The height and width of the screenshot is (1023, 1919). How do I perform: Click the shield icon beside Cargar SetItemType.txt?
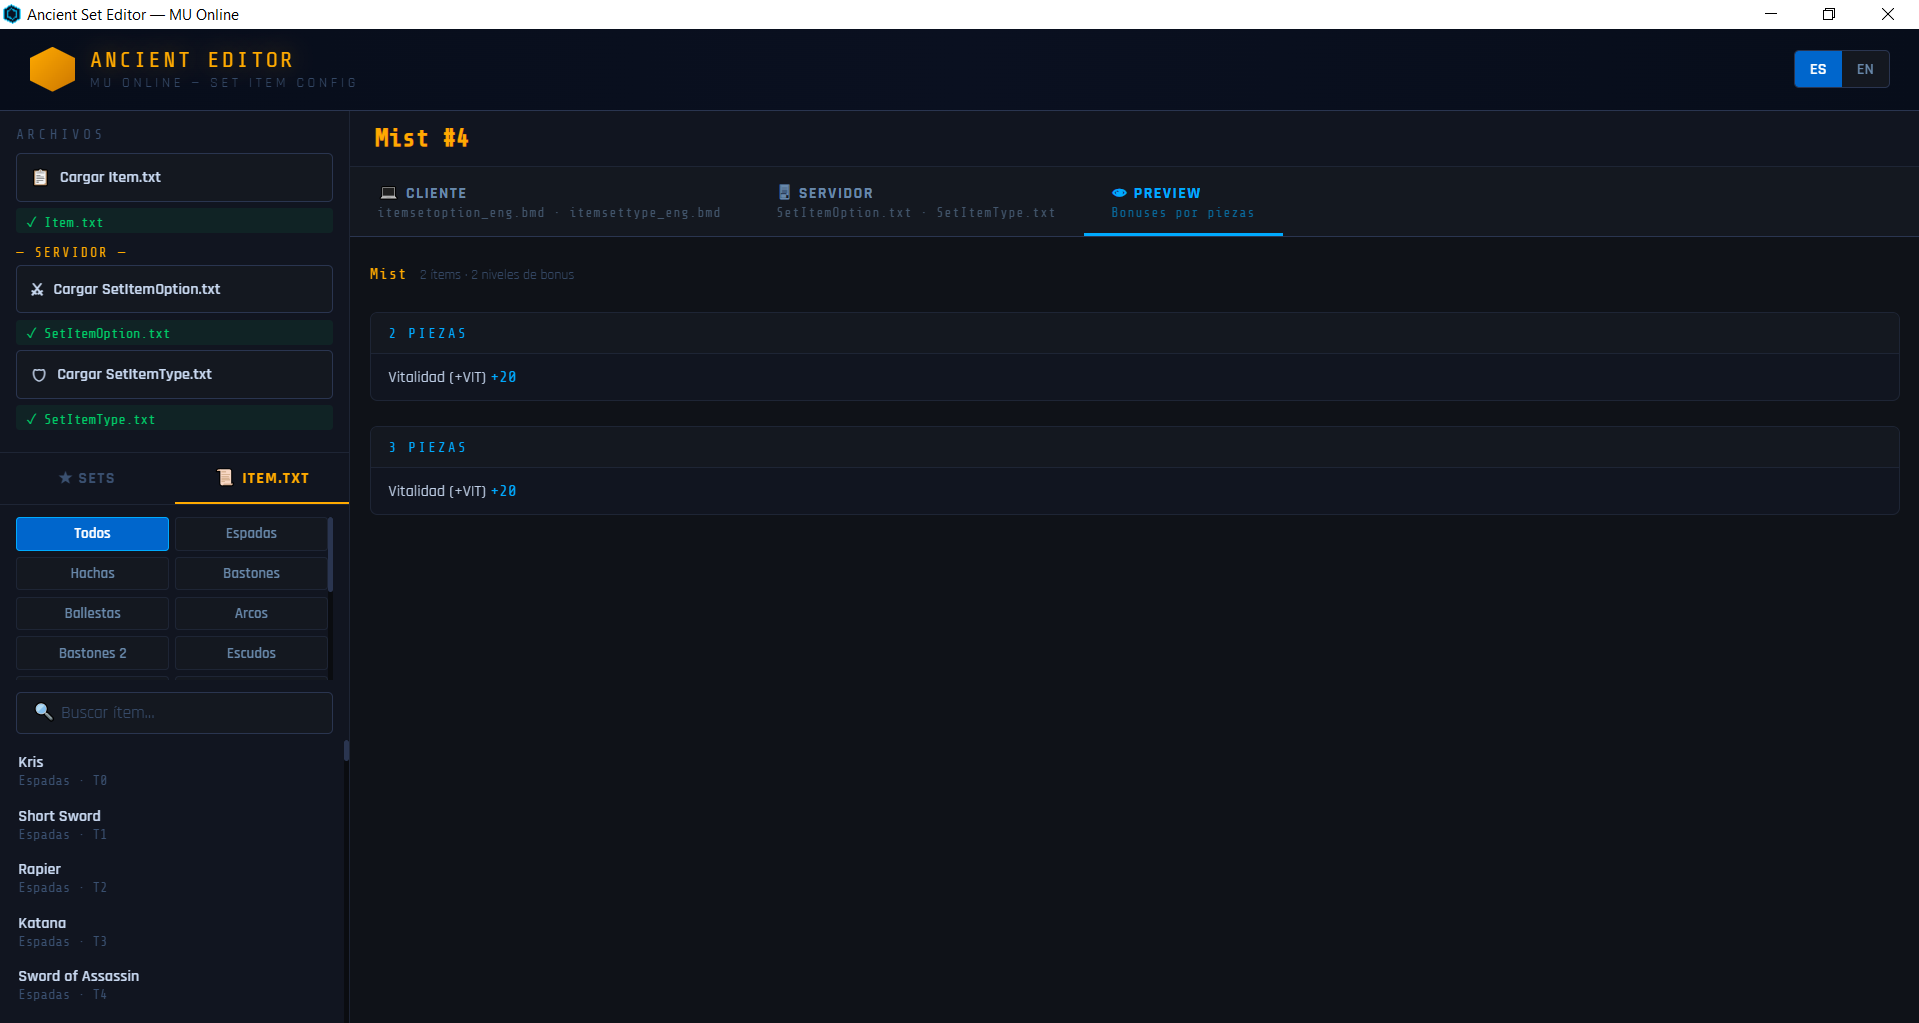(39, 375)
